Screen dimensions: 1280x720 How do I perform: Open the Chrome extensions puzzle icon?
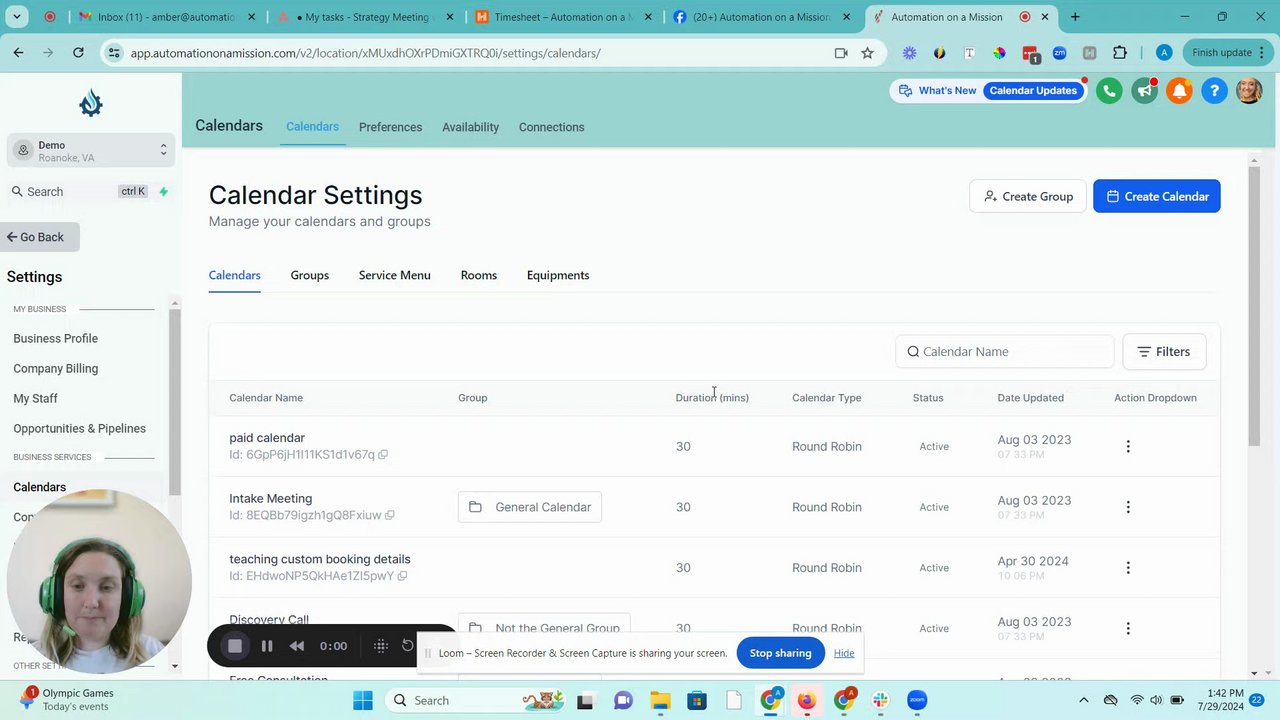[1120, 53]
